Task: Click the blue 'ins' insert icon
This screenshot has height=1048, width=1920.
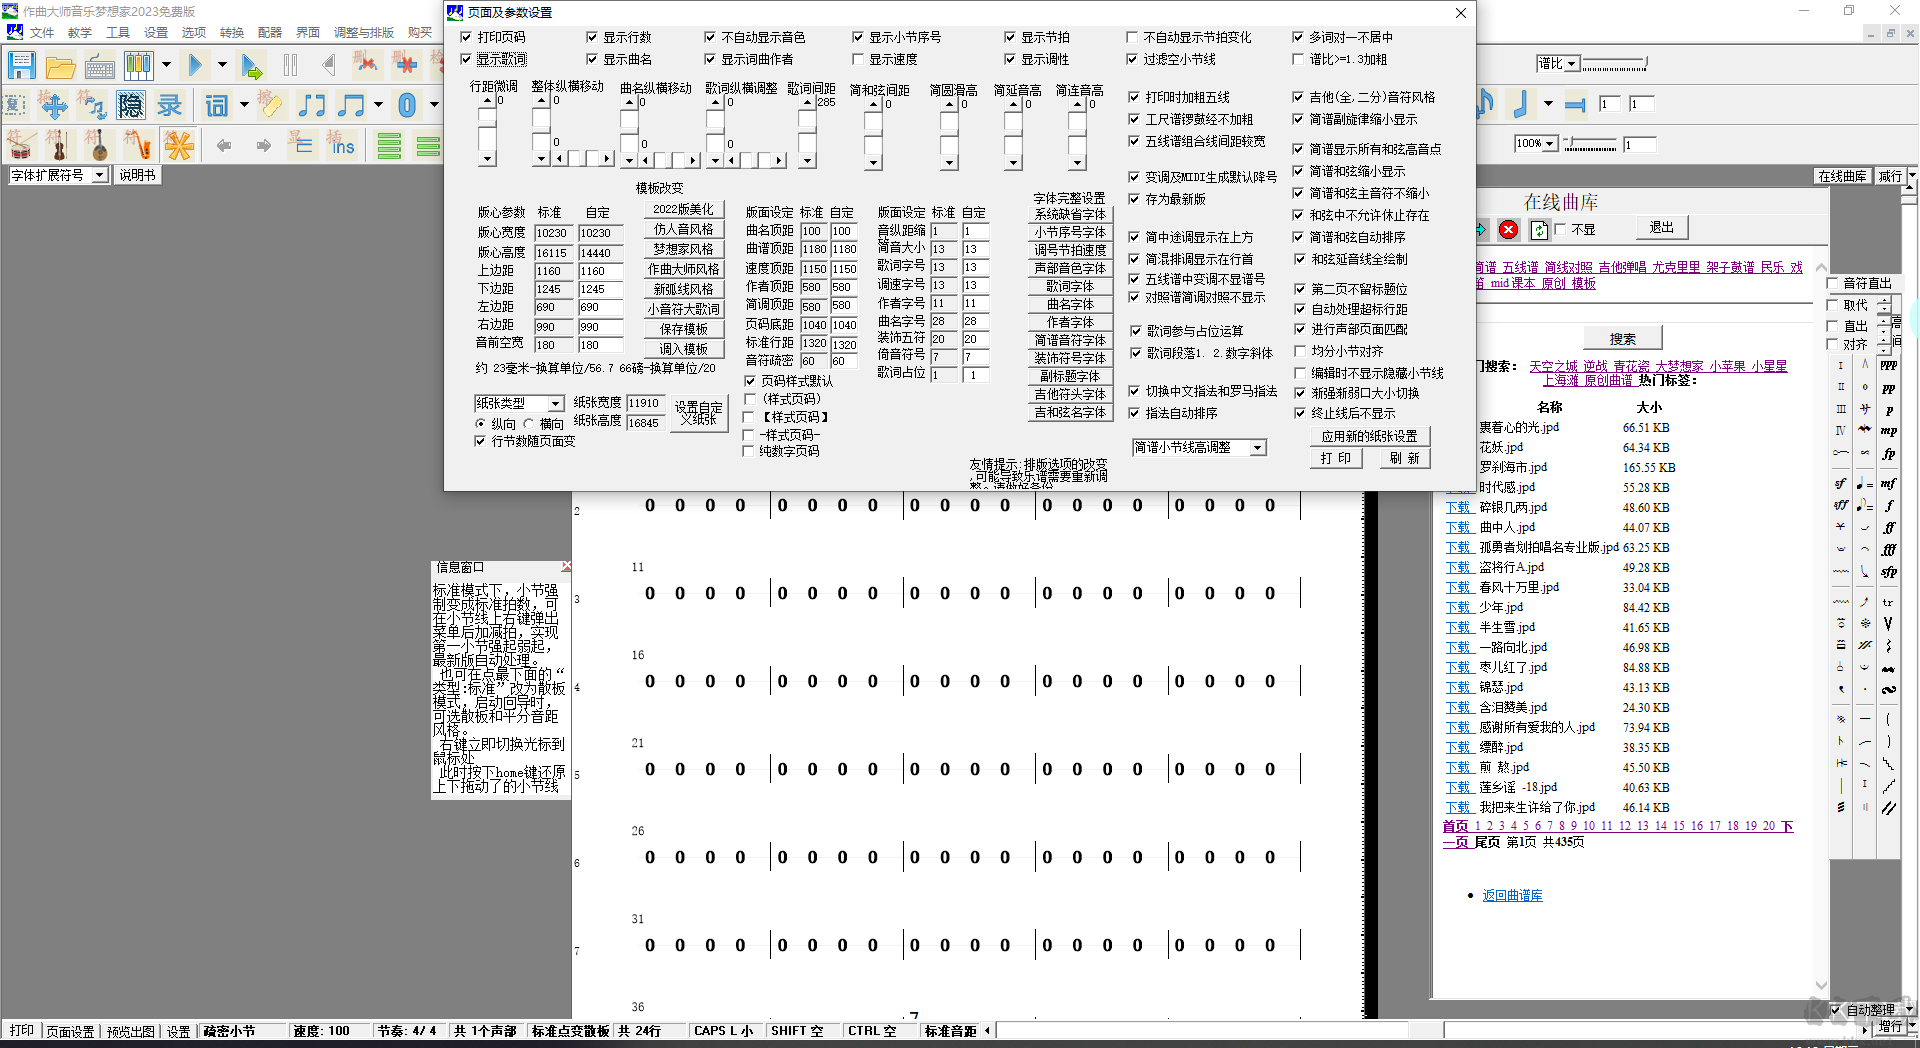Action: [341, 145]
